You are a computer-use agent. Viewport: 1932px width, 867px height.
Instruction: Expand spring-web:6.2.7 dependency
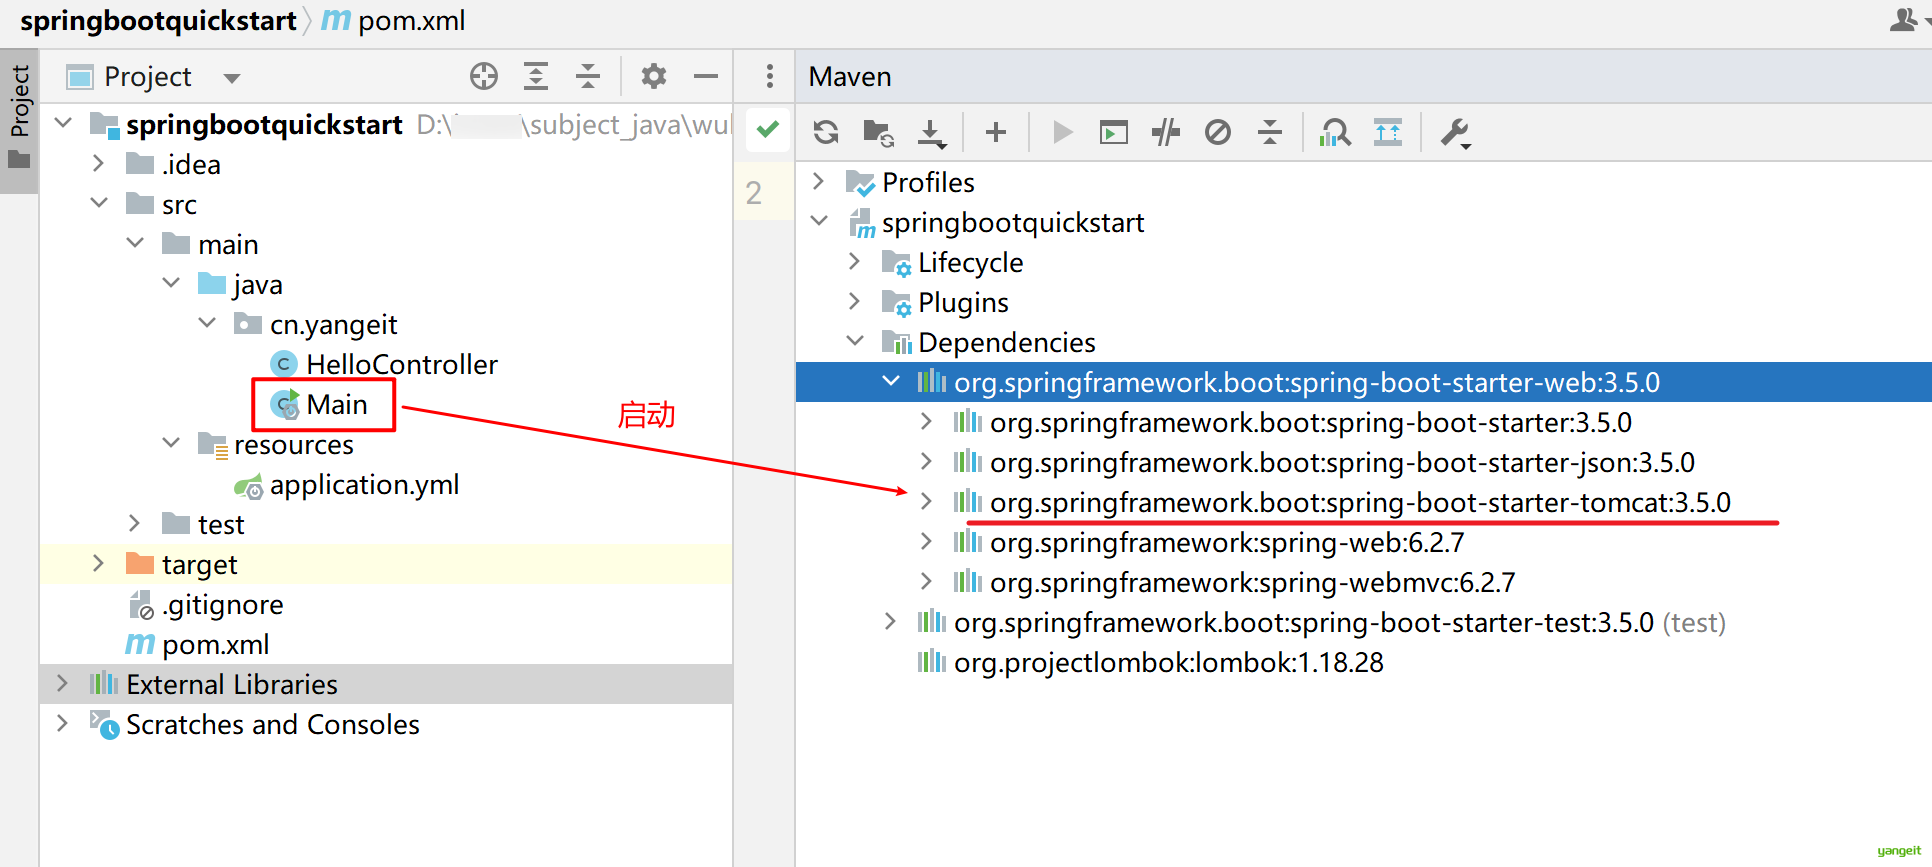click(x=926, y=541)
